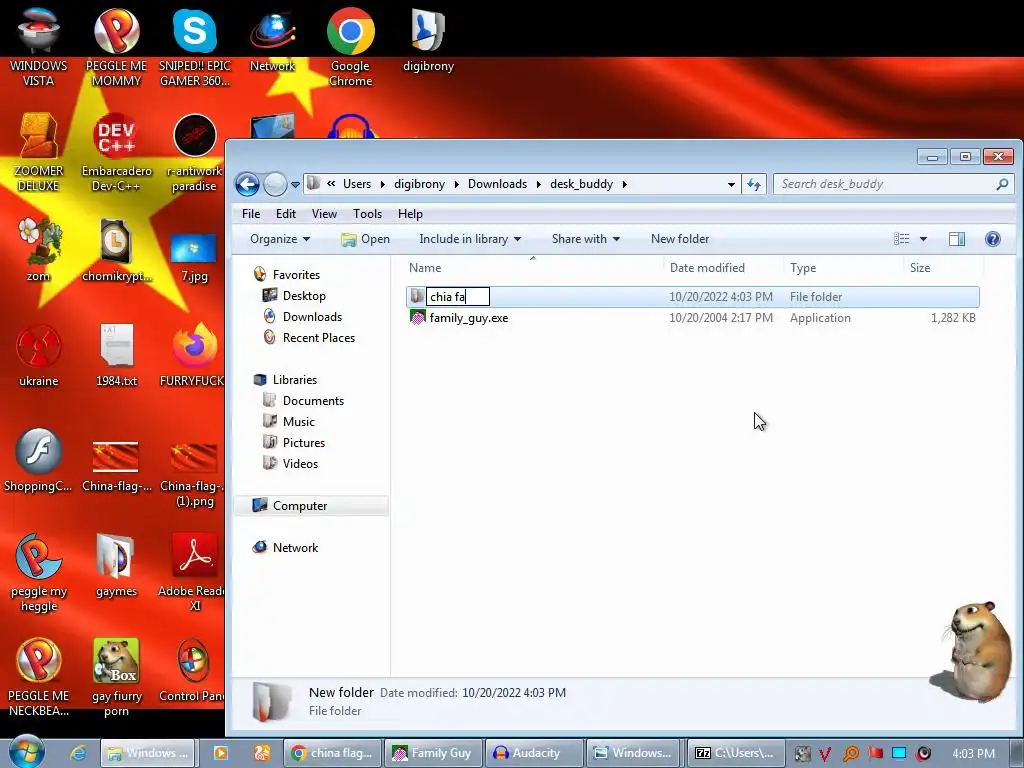Click the Refresh button next to the address bar
The image size is (1024, 768).
(x=754, y=184)
